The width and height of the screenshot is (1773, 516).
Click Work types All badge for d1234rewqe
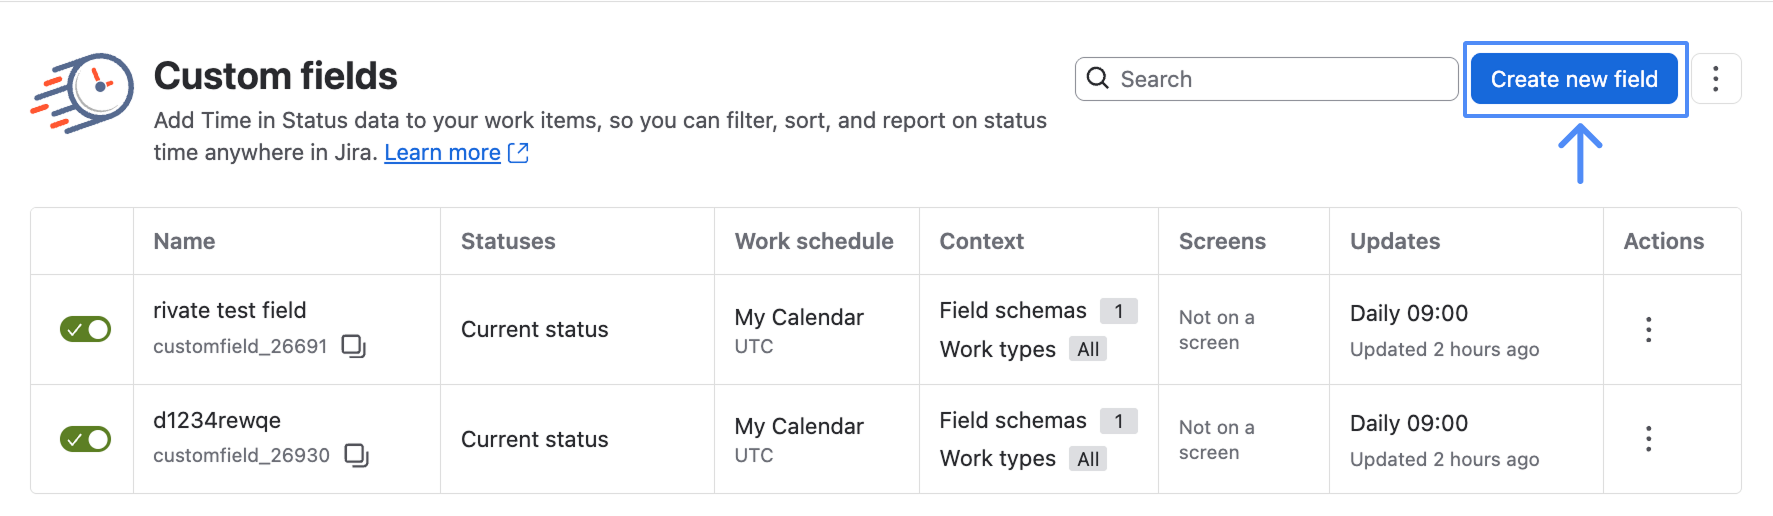coord(1088,459)
